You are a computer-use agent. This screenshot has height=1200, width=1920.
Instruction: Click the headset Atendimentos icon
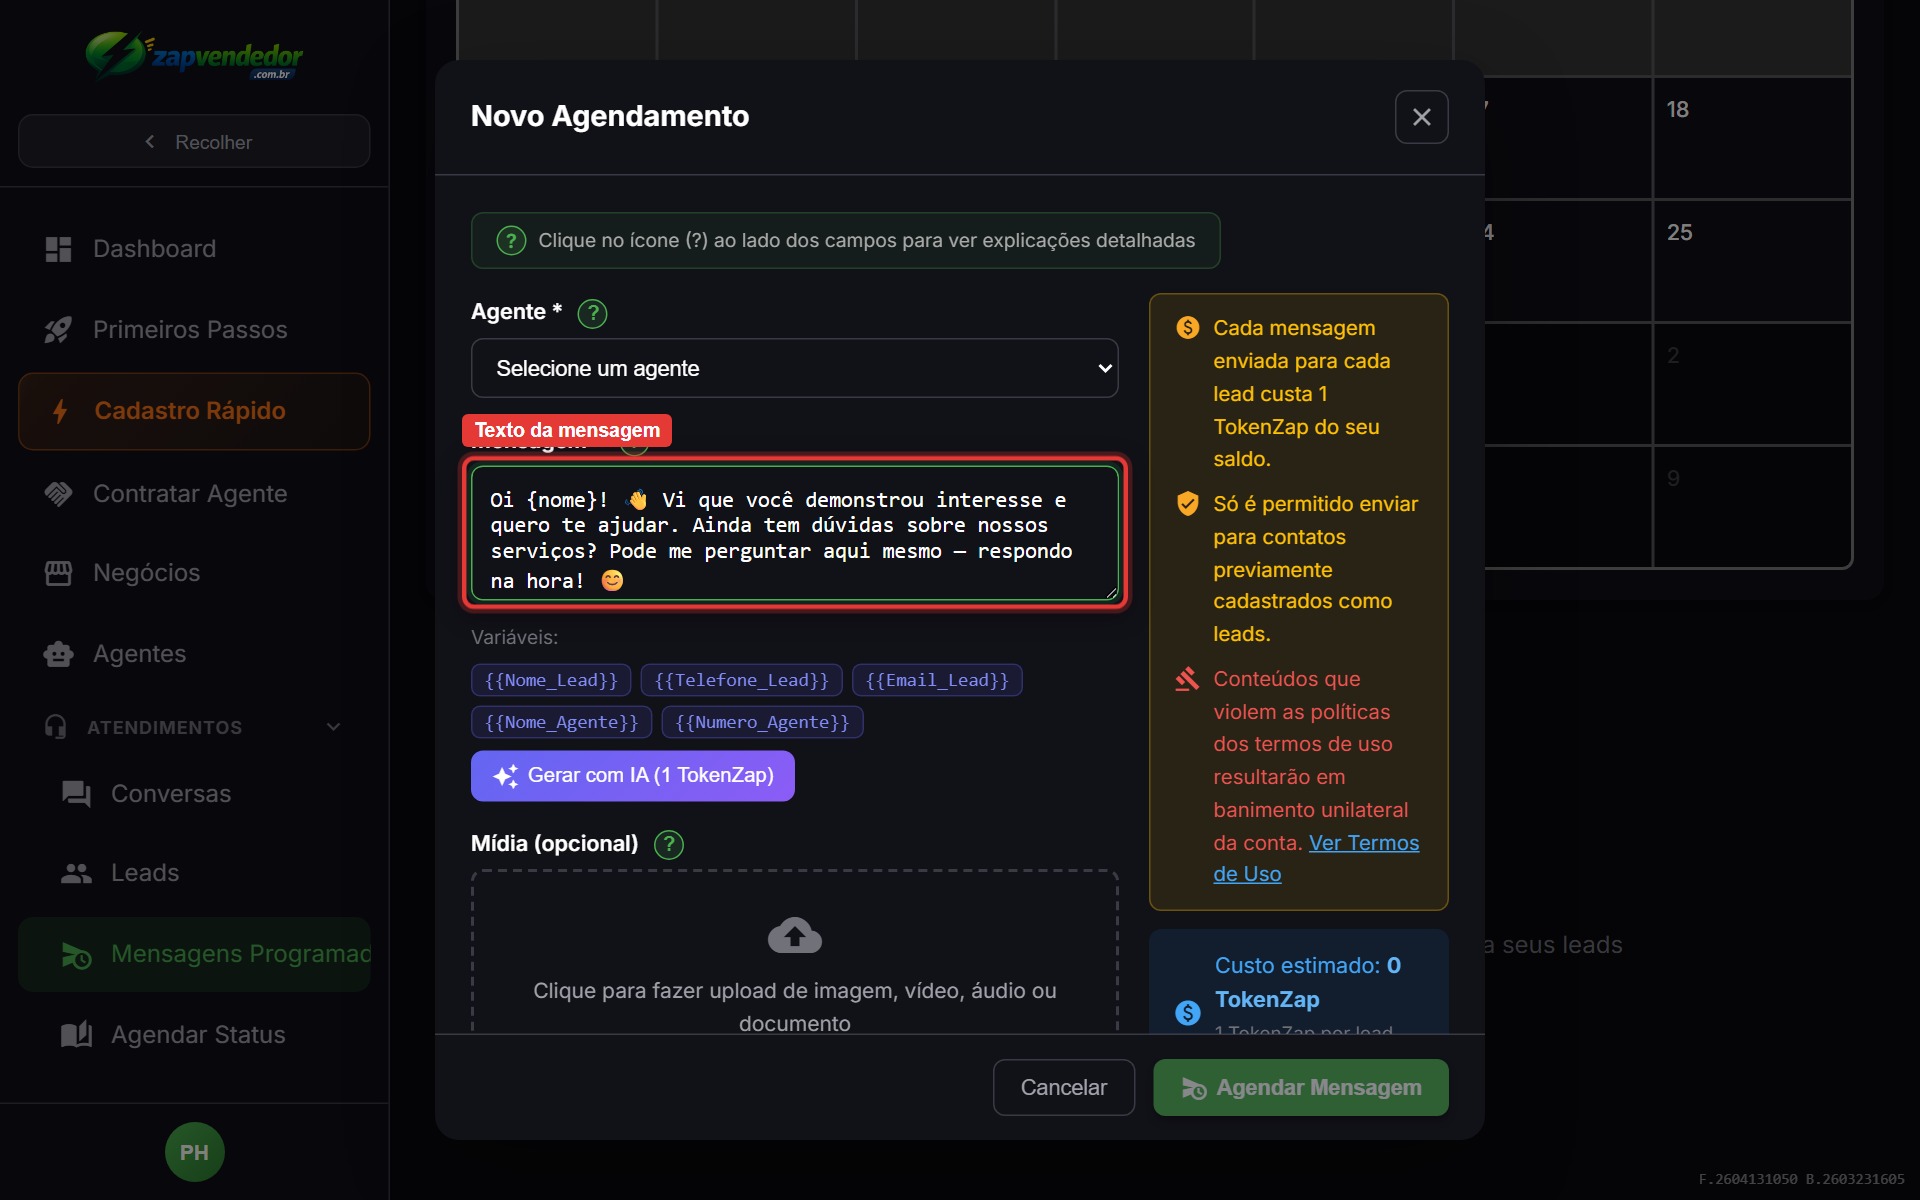(x=56, y=727)
